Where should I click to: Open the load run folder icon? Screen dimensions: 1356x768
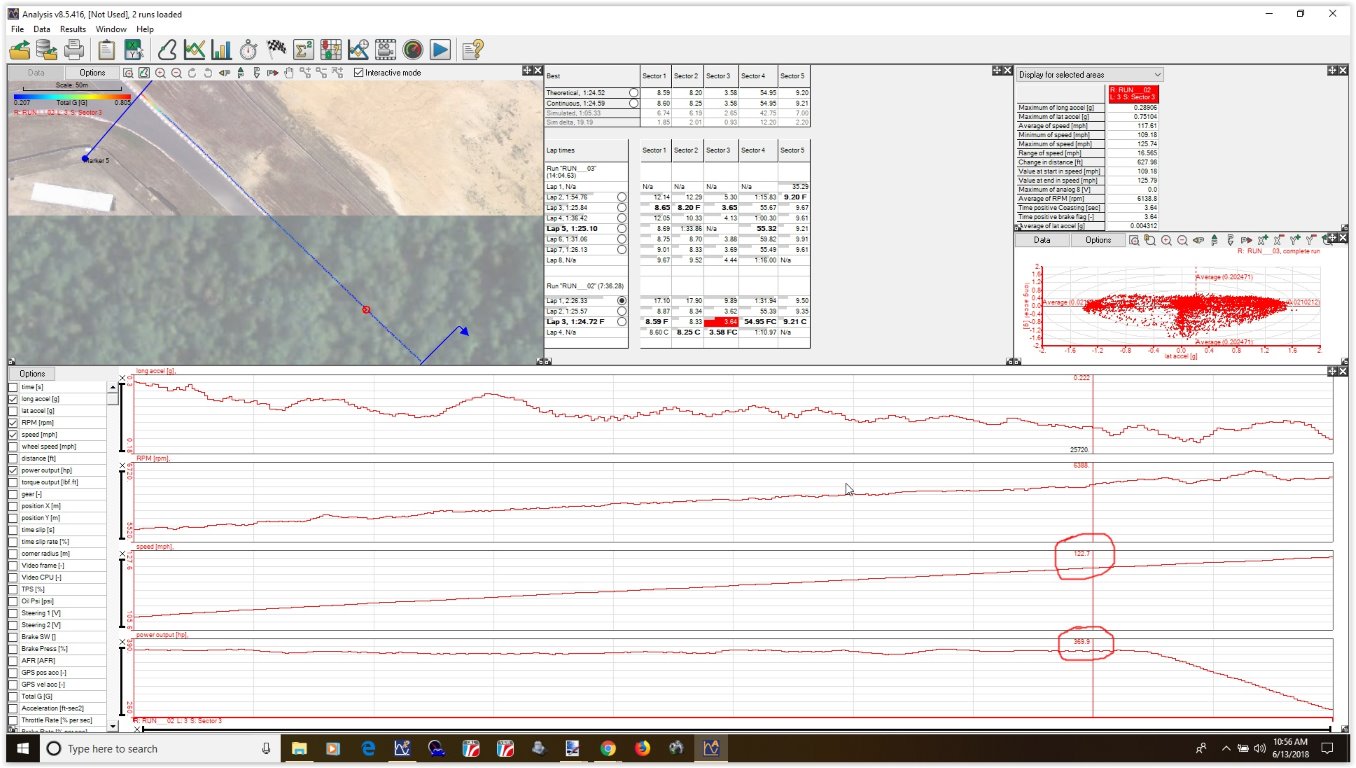(x=20, y=49)
